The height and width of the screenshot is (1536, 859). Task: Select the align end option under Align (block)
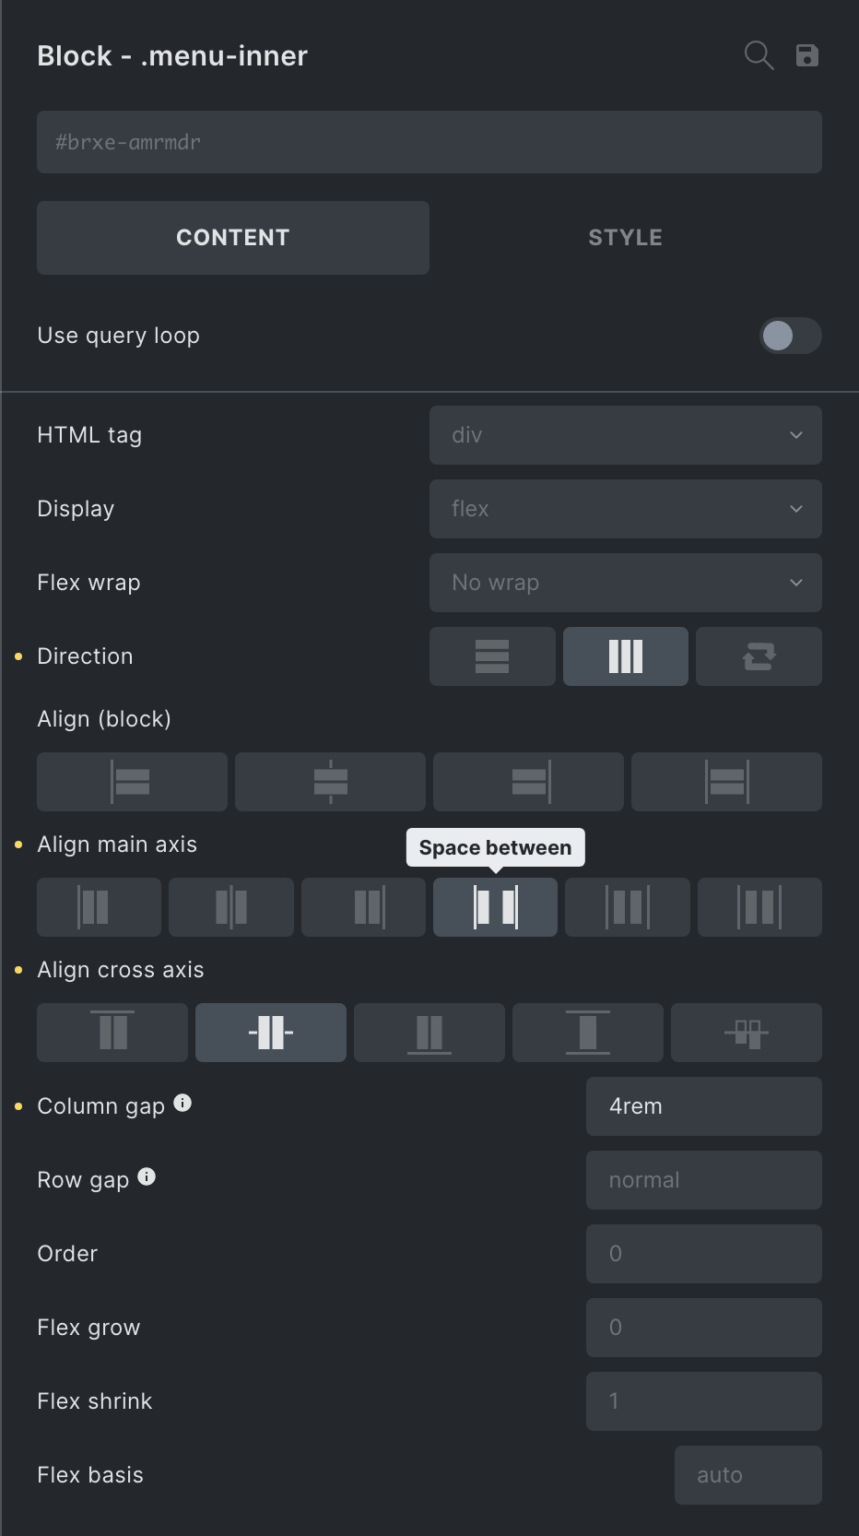(x=528, y=782)
